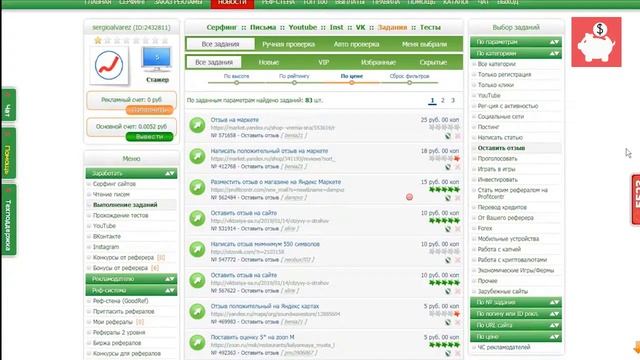This screenshot has height=360, width=640.
Task: Open the 'Помощь' side tab
Action: 9,153
